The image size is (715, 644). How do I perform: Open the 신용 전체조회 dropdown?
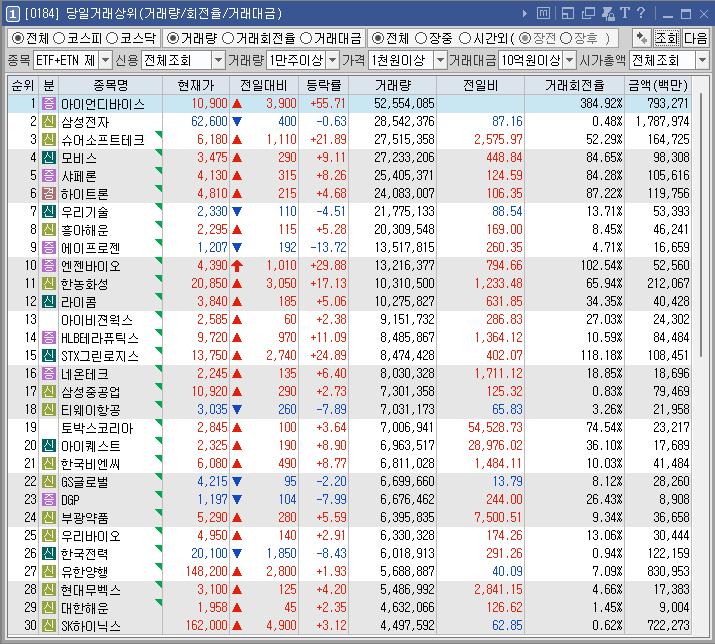click(218, 60)
